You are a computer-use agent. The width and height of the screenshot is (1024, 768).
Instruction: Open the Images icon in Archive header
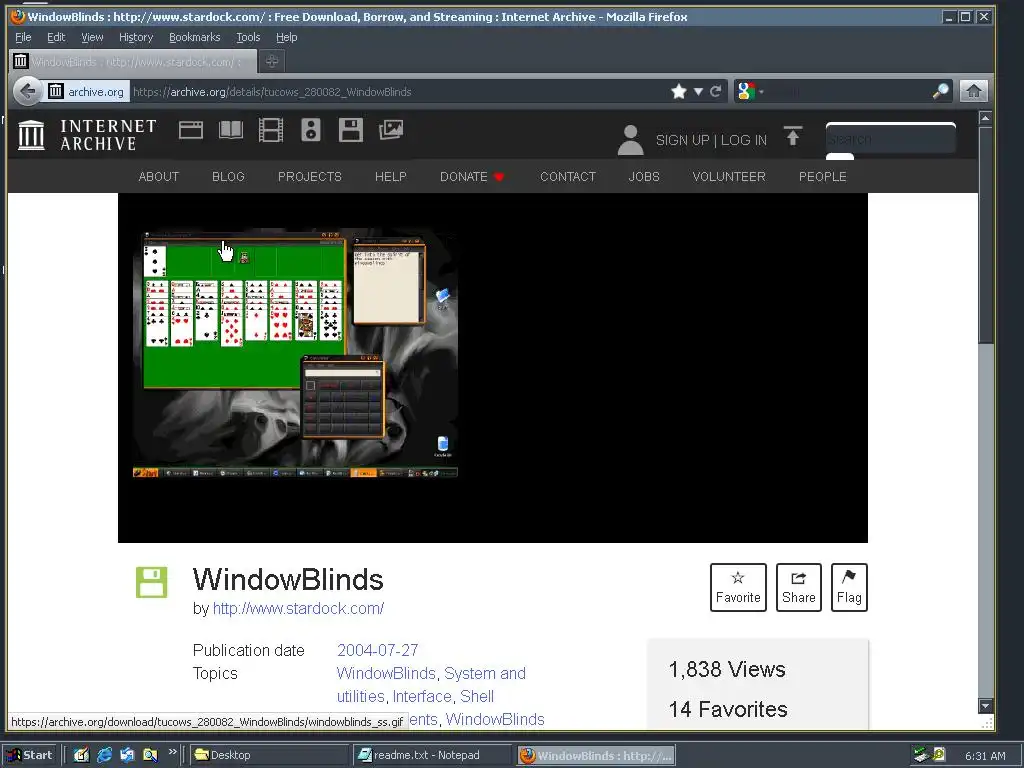click(x=391, y=130)
